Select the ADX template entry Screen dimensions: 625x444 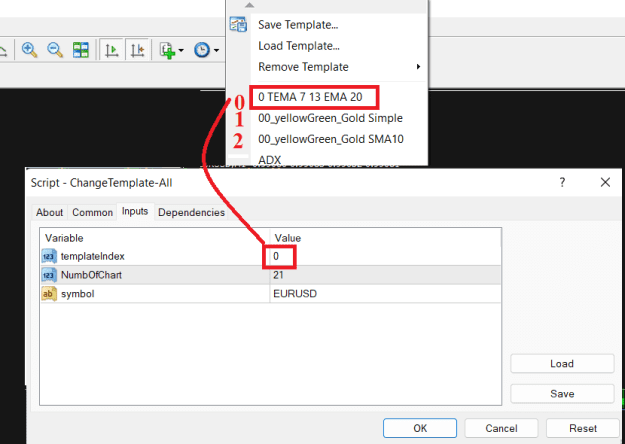click(269, 160)
